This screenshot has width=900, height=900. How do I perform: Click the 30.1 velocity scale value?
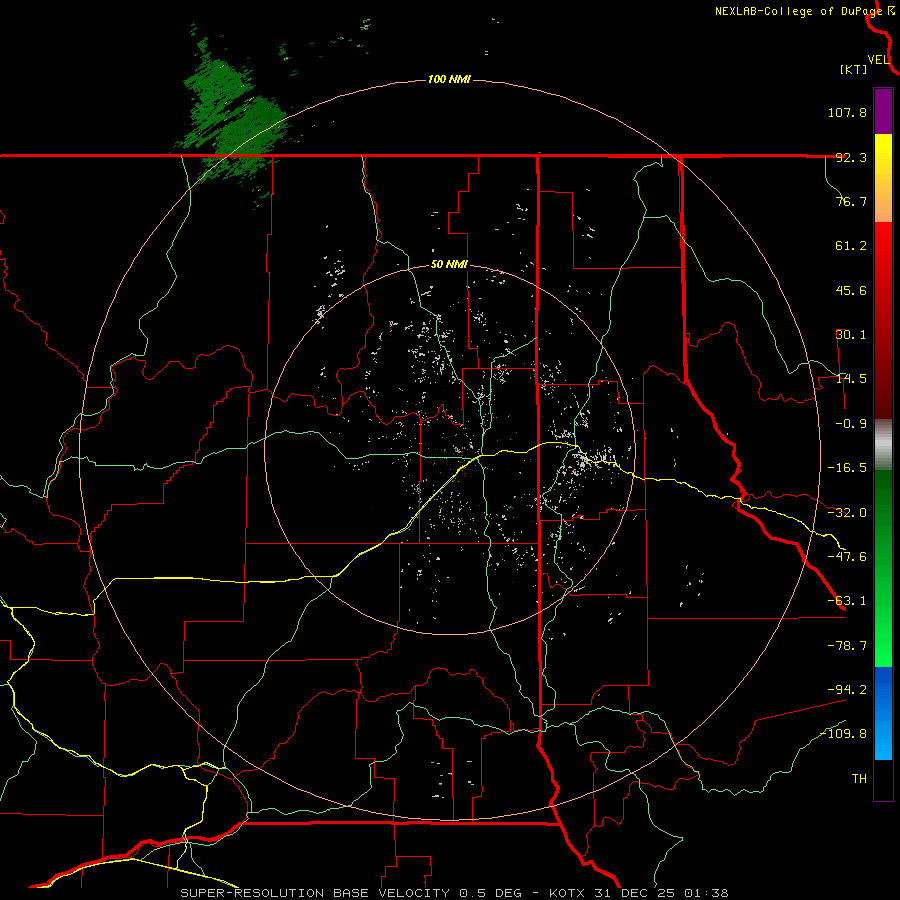(x=851, y=335)
